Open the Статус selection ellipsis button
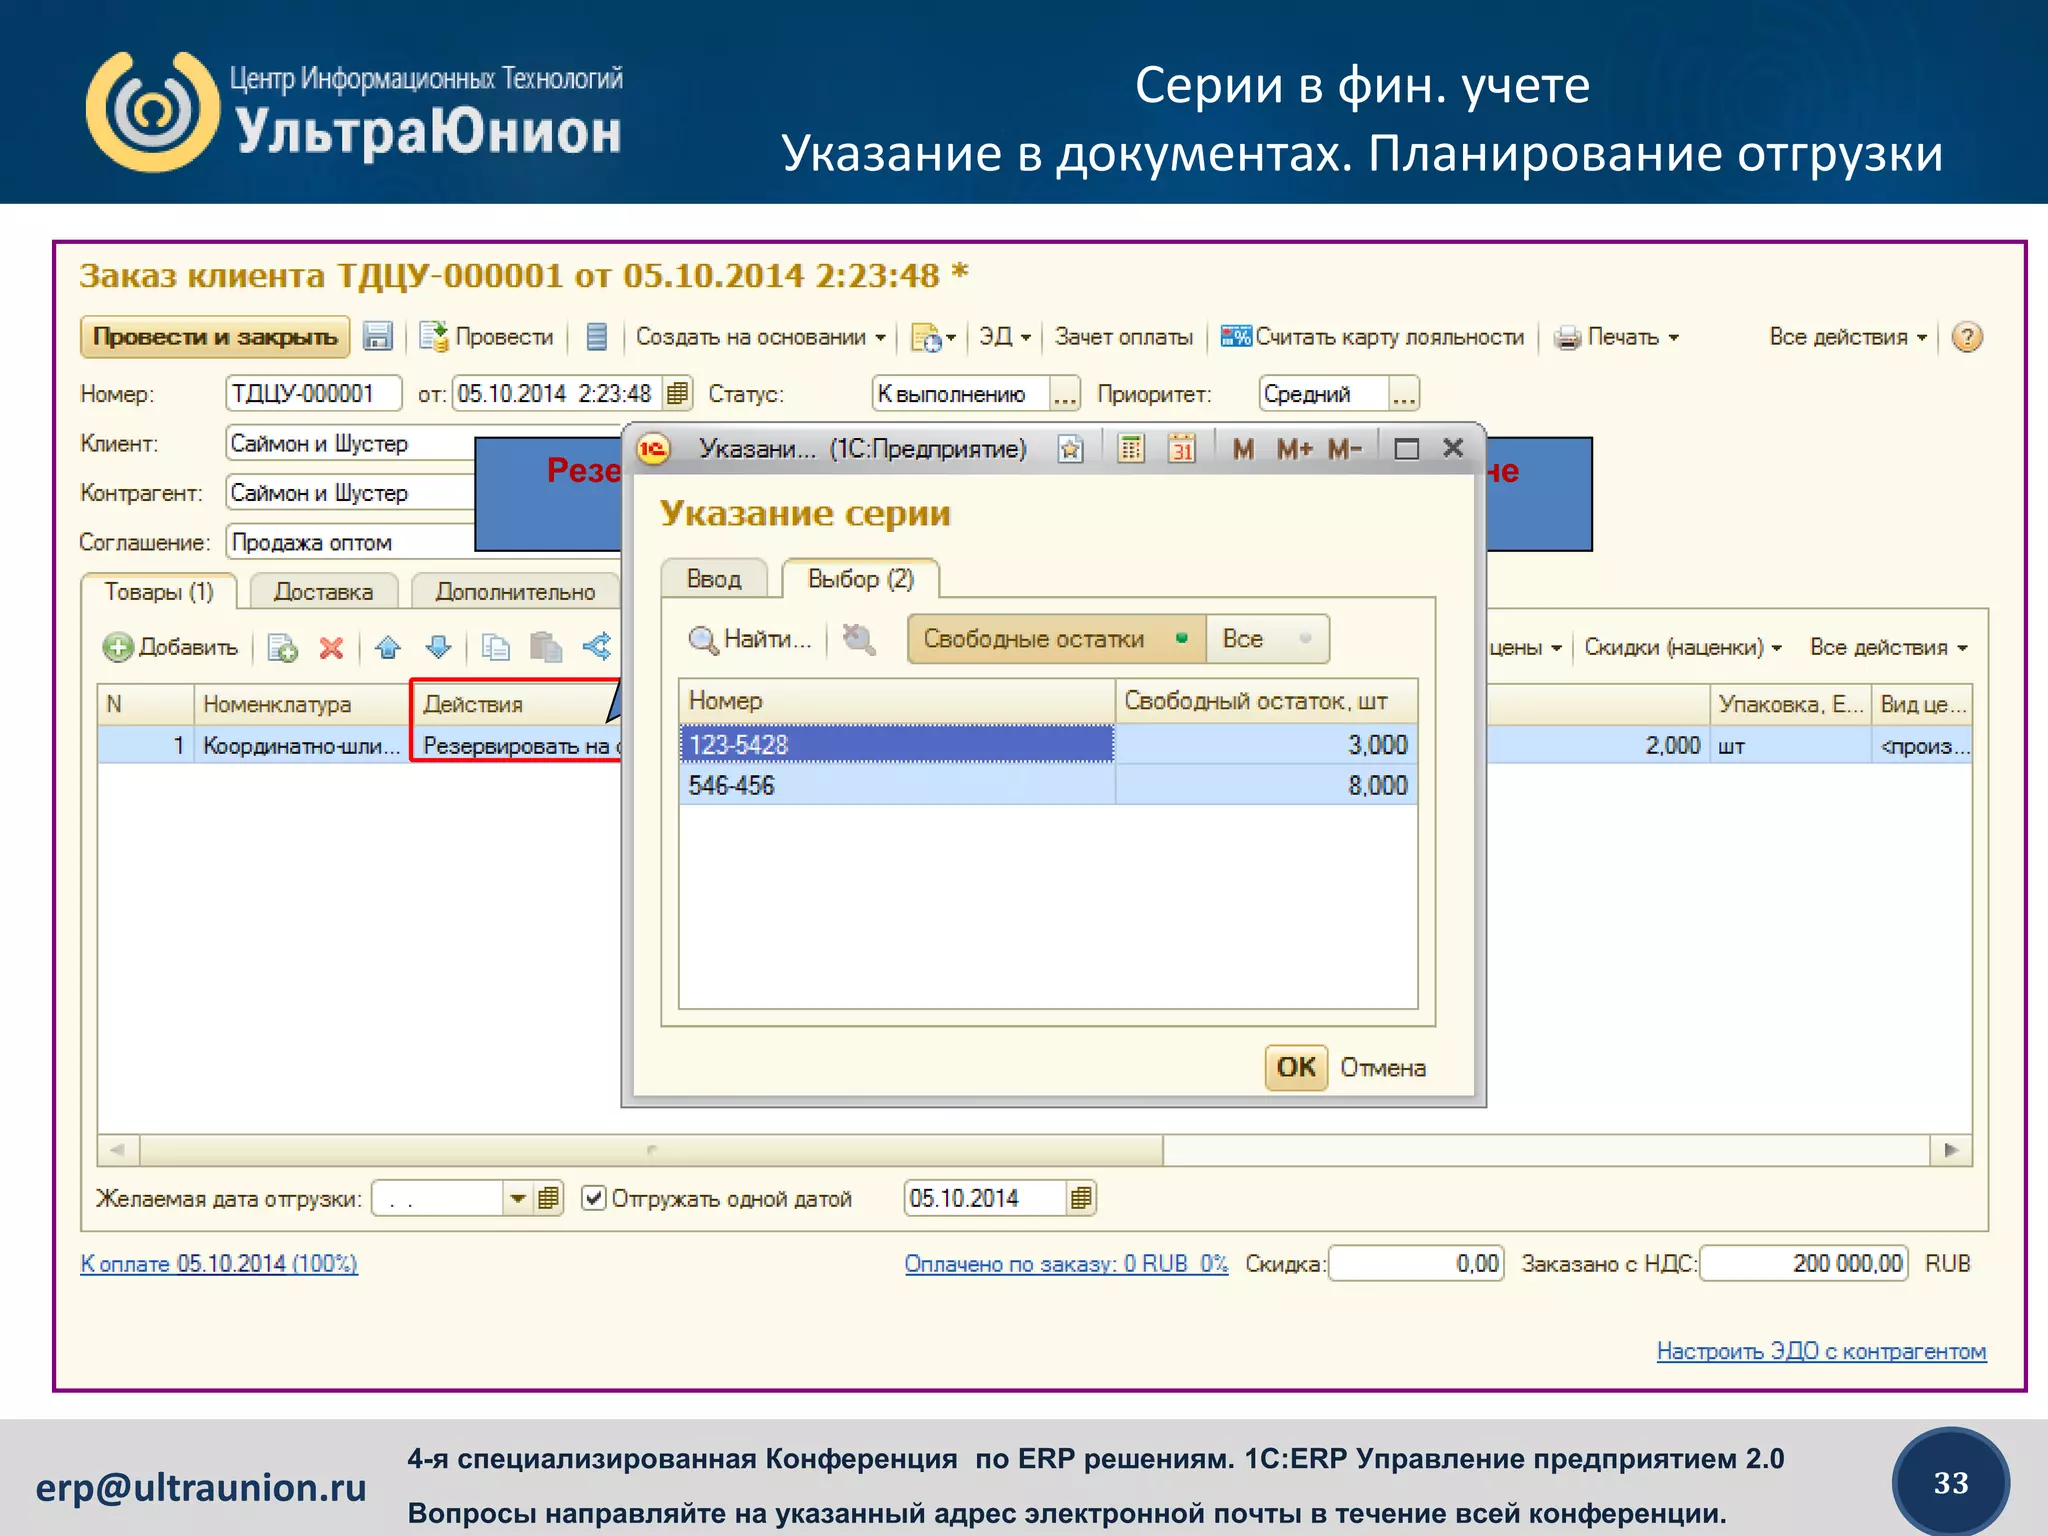 [1065, 394]
